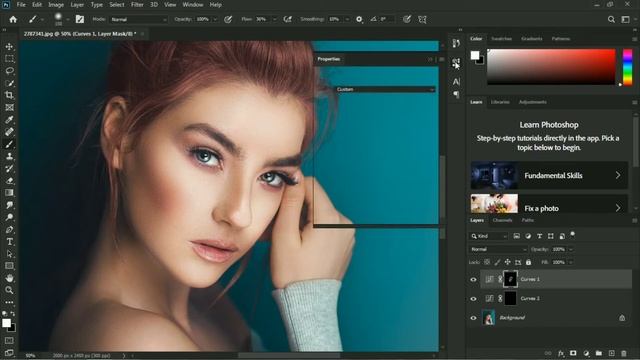Toggle symmetry paint options butterfly icon
The image size is (640, 360).
(x=422, y=19)
